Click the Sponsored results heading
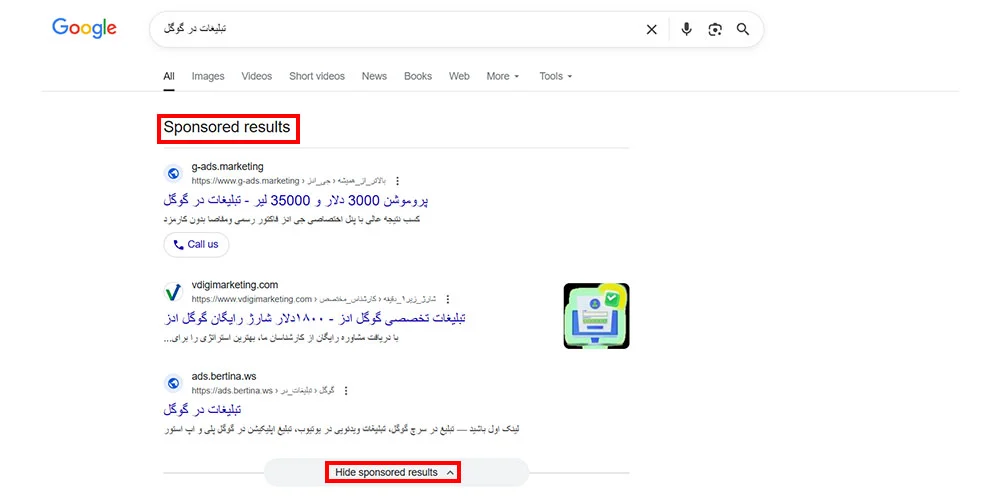This screenshot has height=500, width=1000. coord(227,128)
